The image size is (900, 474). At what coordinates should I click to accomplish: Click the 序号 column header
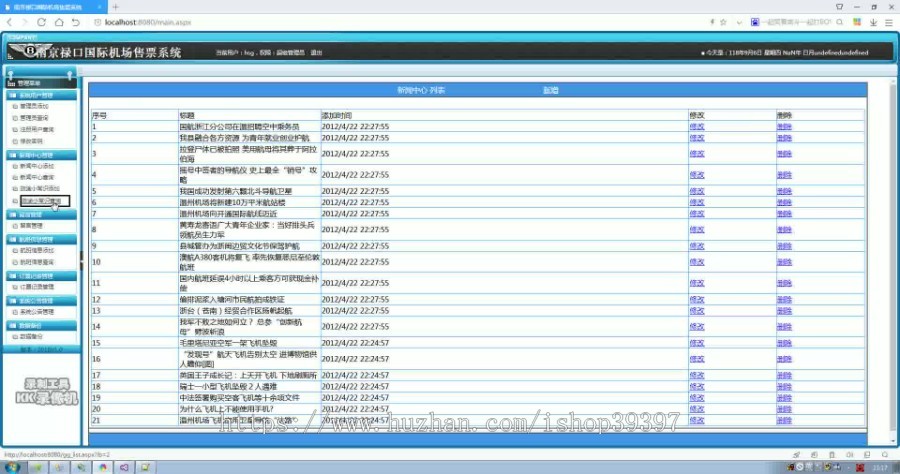(99, 115)
